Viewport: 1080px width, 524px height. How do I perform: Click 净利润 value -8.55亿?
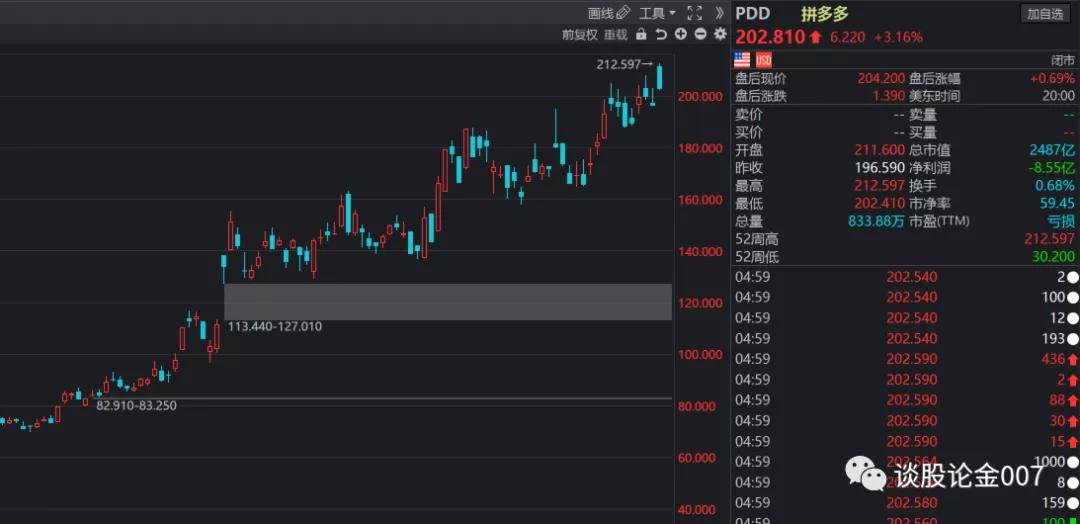(1052, 168)
